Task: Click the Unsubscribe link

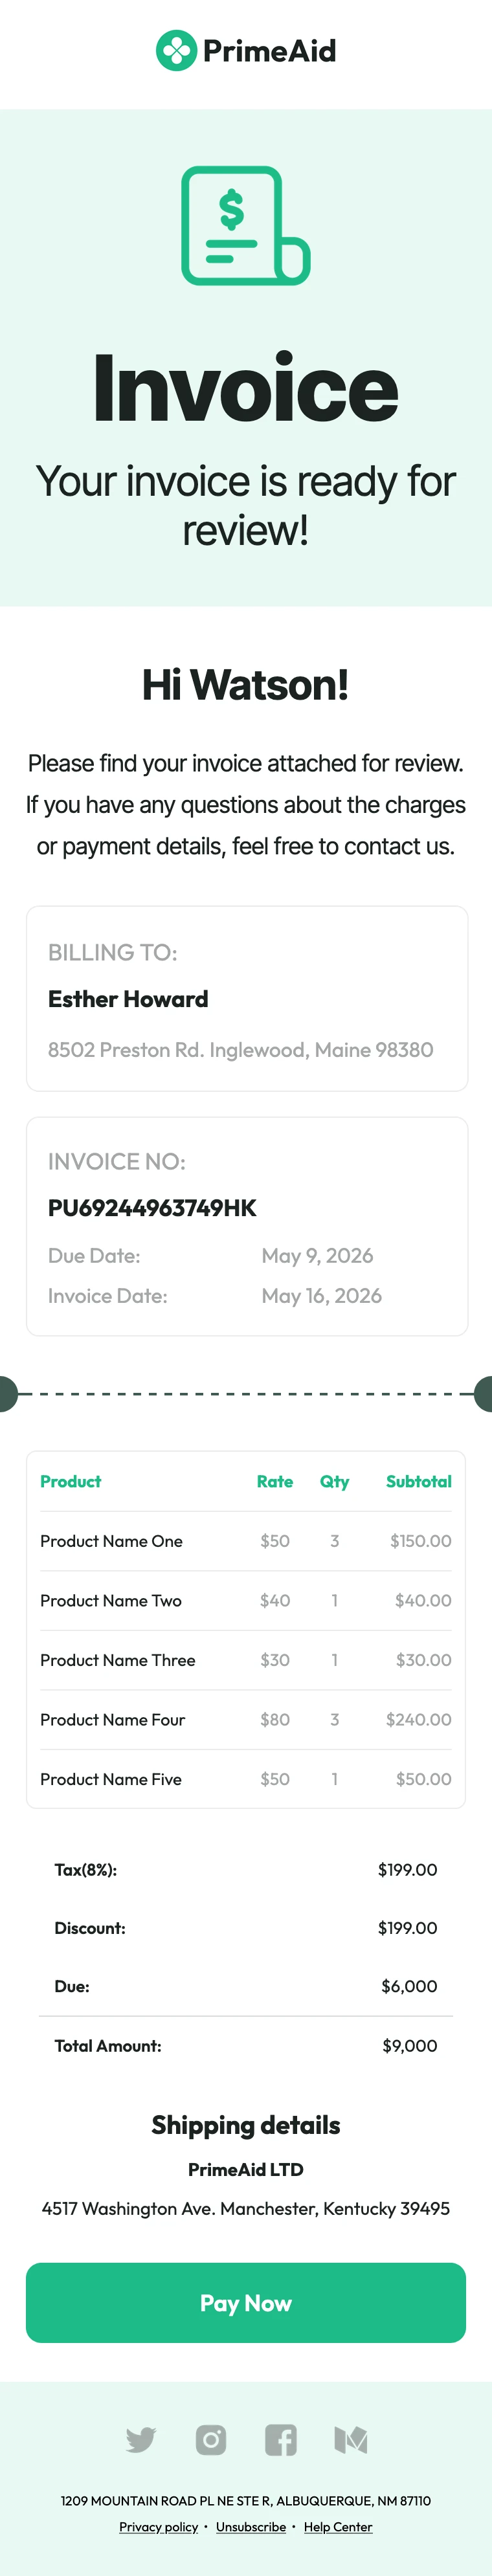Action: click(251, 2526)
